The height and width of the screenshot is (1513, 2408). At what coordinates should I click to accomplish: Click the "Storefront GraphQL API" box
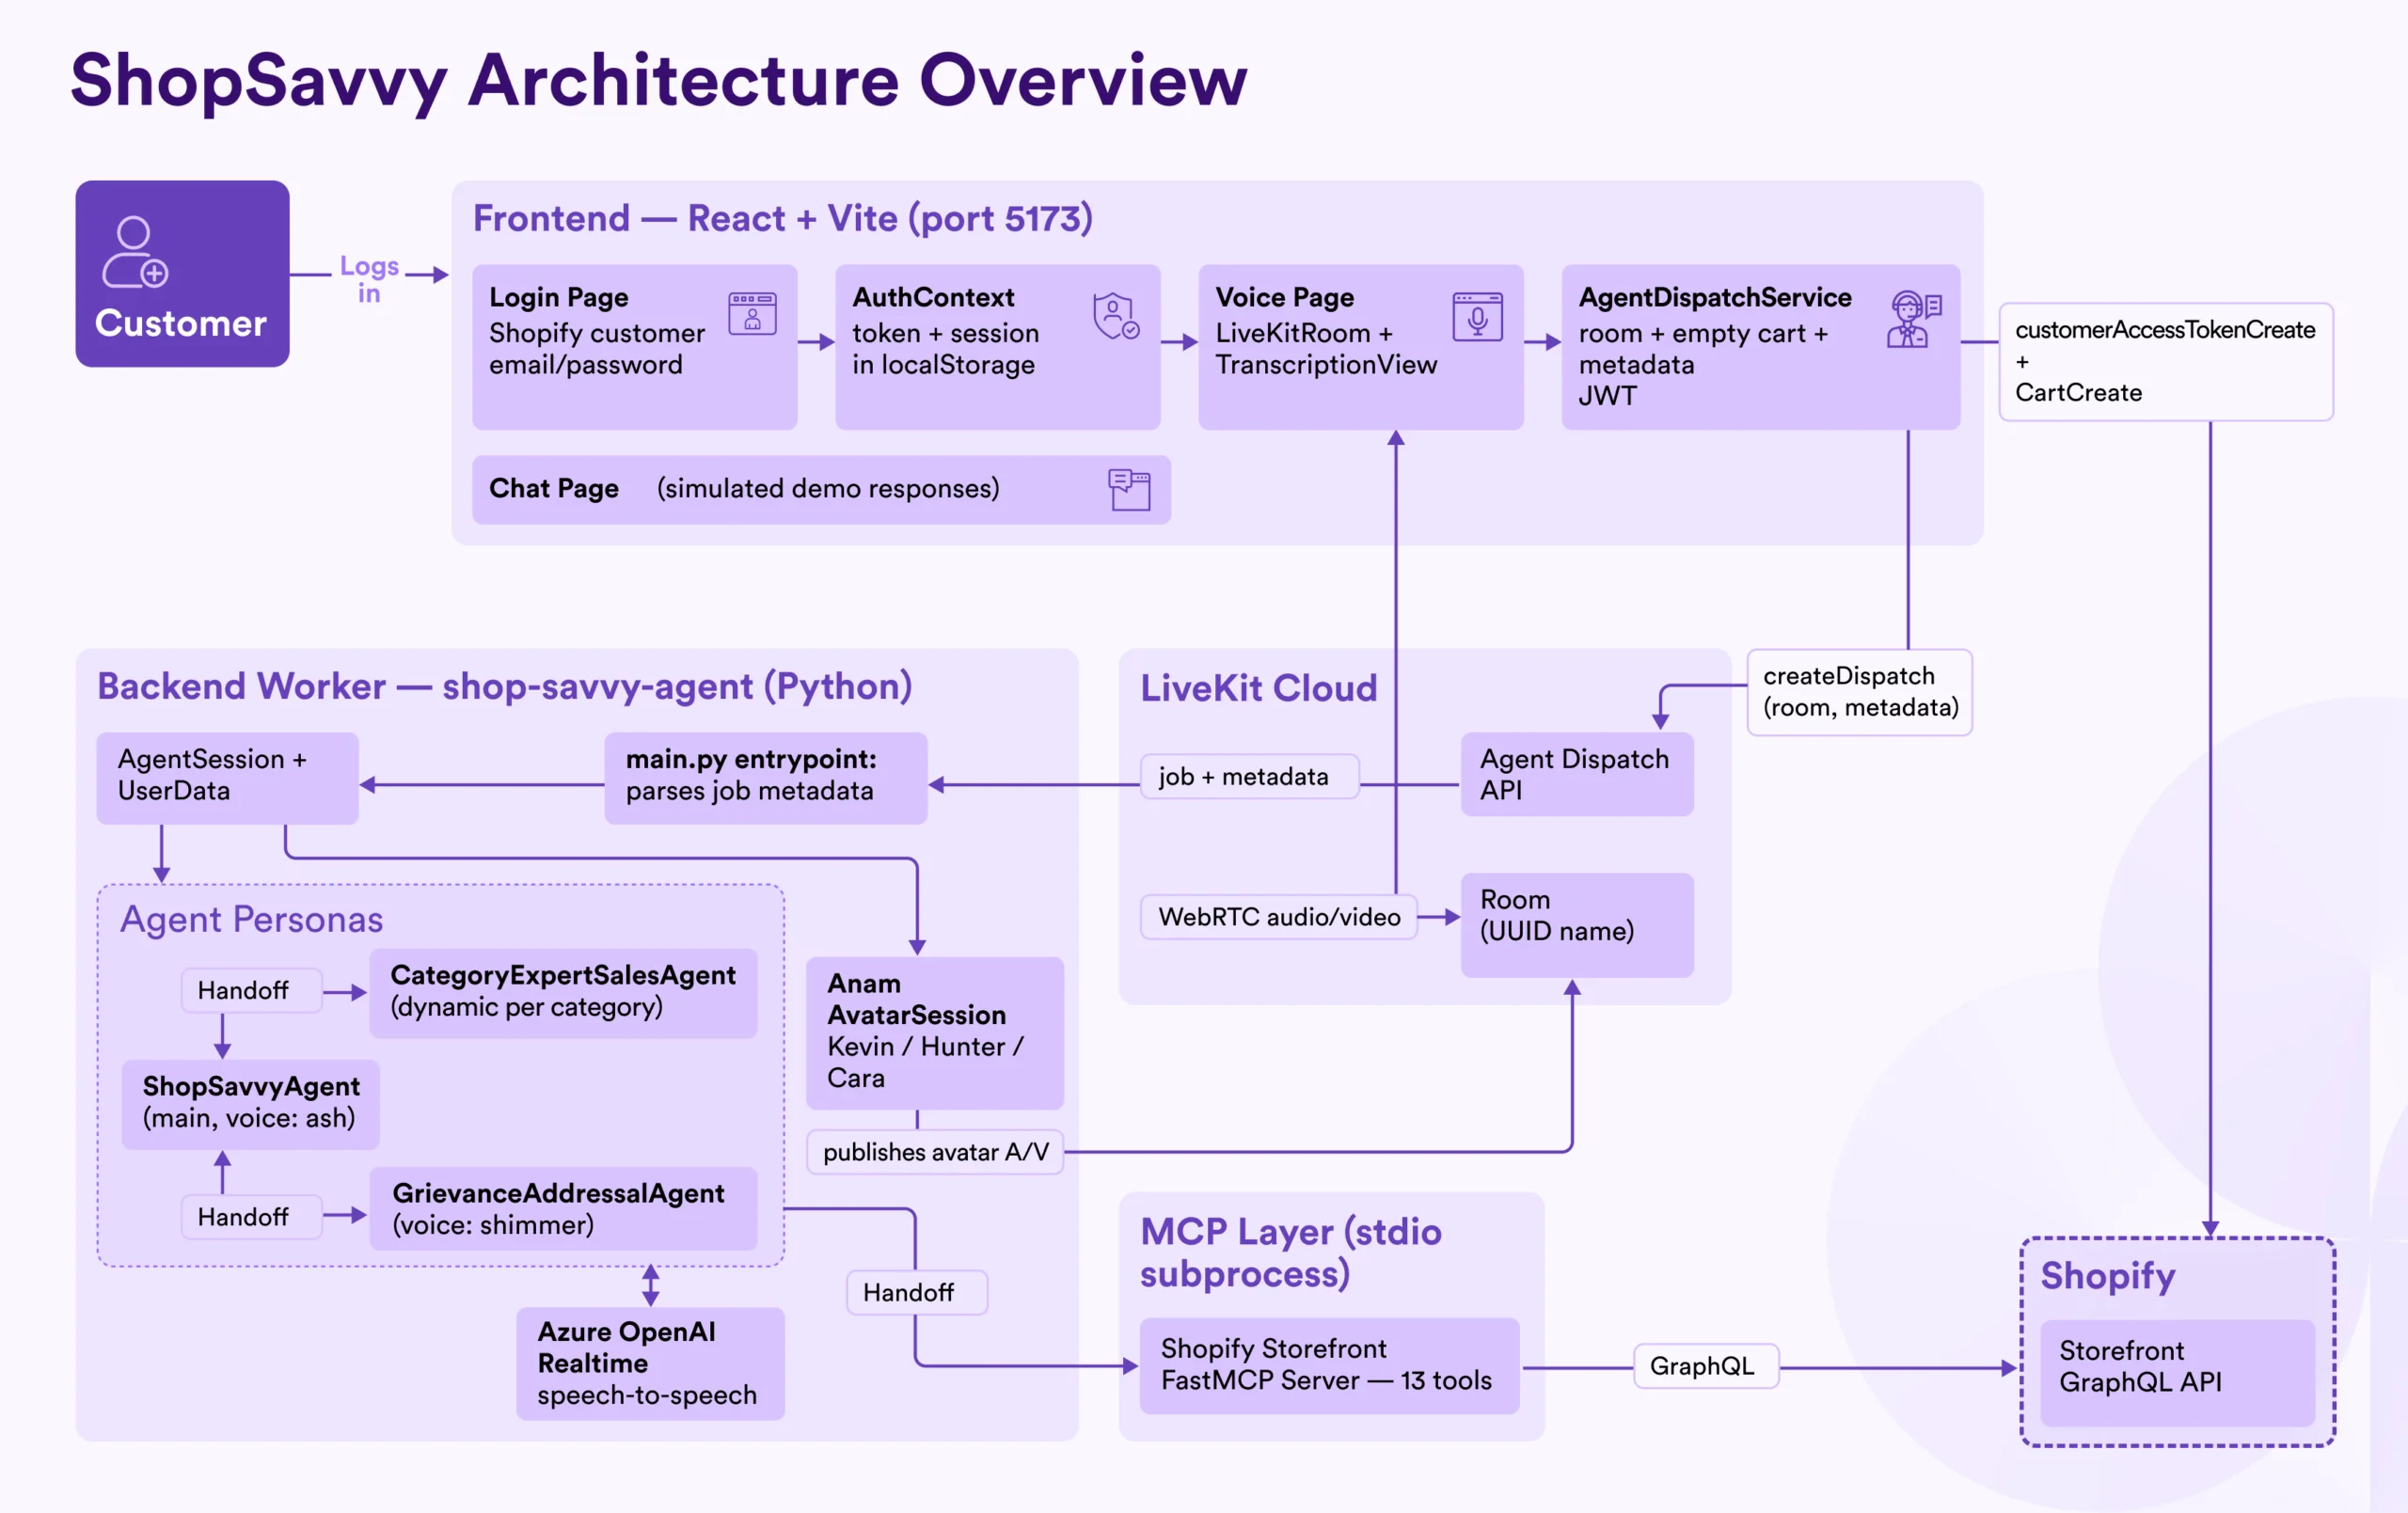(2178, 1372)
